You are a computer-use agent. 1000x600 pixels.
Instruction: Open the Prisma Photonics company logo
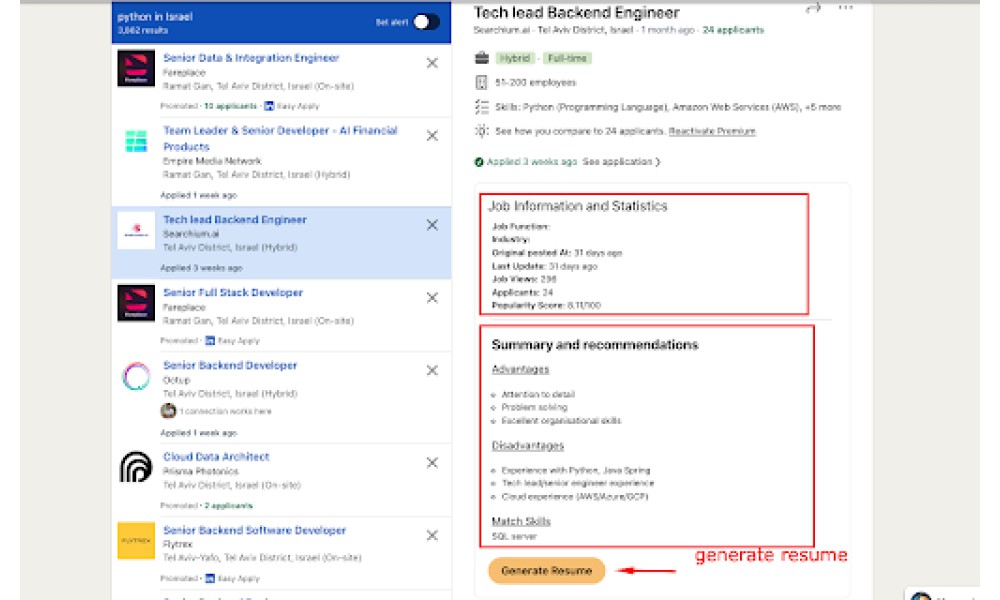(x=136, y=467)
